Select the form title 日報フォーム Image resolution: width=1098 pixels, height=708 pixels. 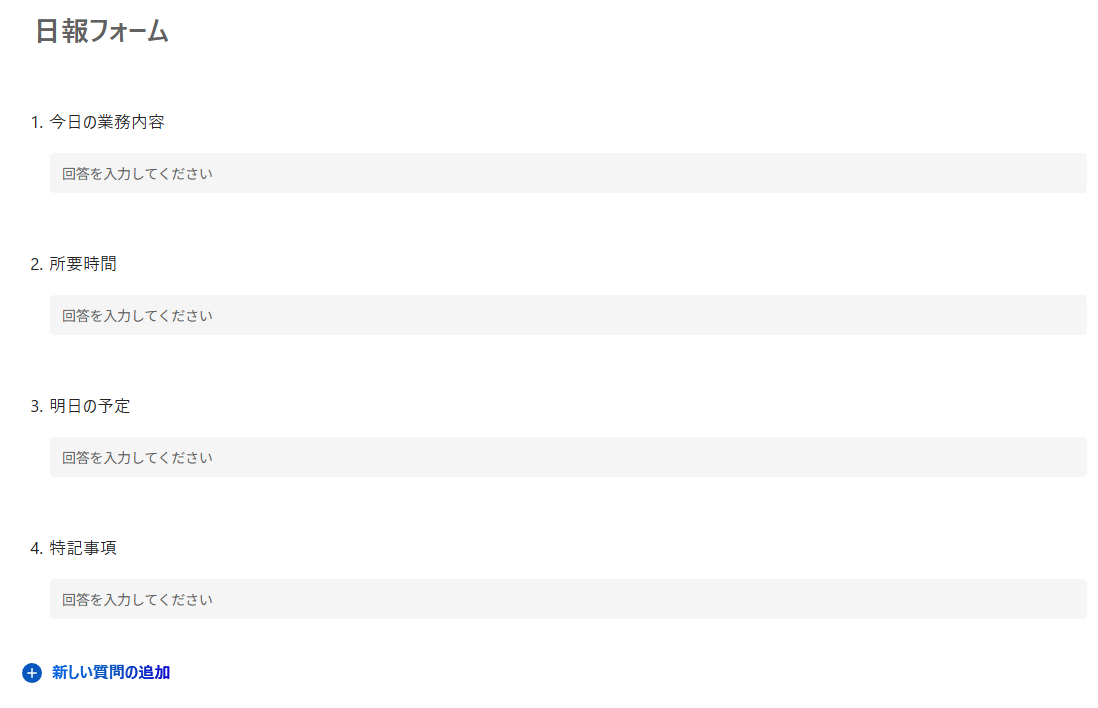(102, 32)
